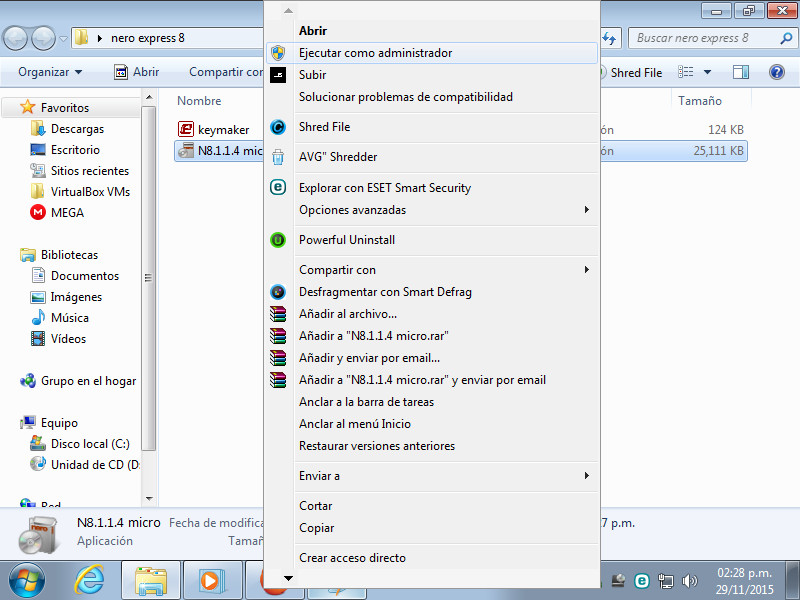Click the context menu scroll-up arrow

(x=288, y=11)
